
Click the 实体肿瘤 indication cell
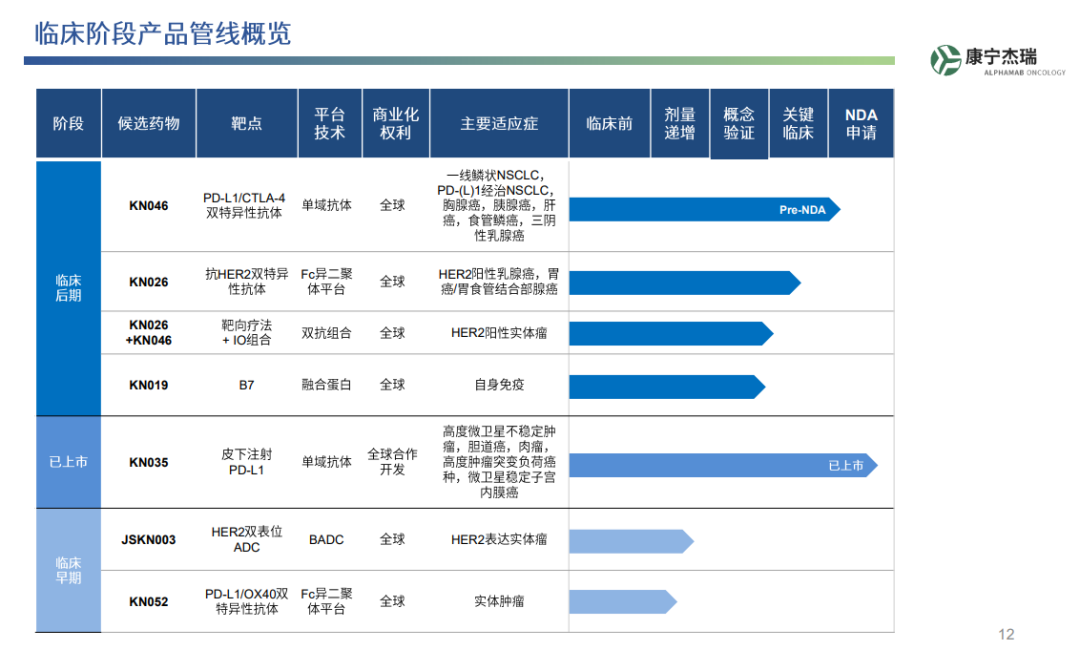click(x=499, y=601)
